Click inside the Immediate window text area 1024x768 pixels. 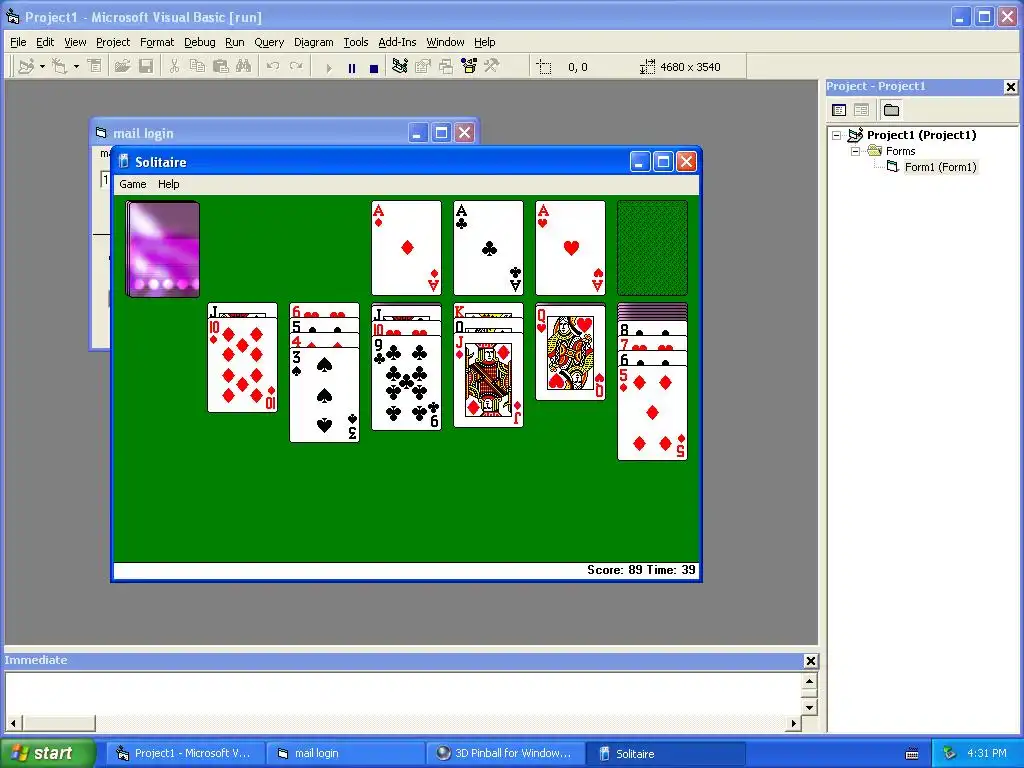click(403, 694)
